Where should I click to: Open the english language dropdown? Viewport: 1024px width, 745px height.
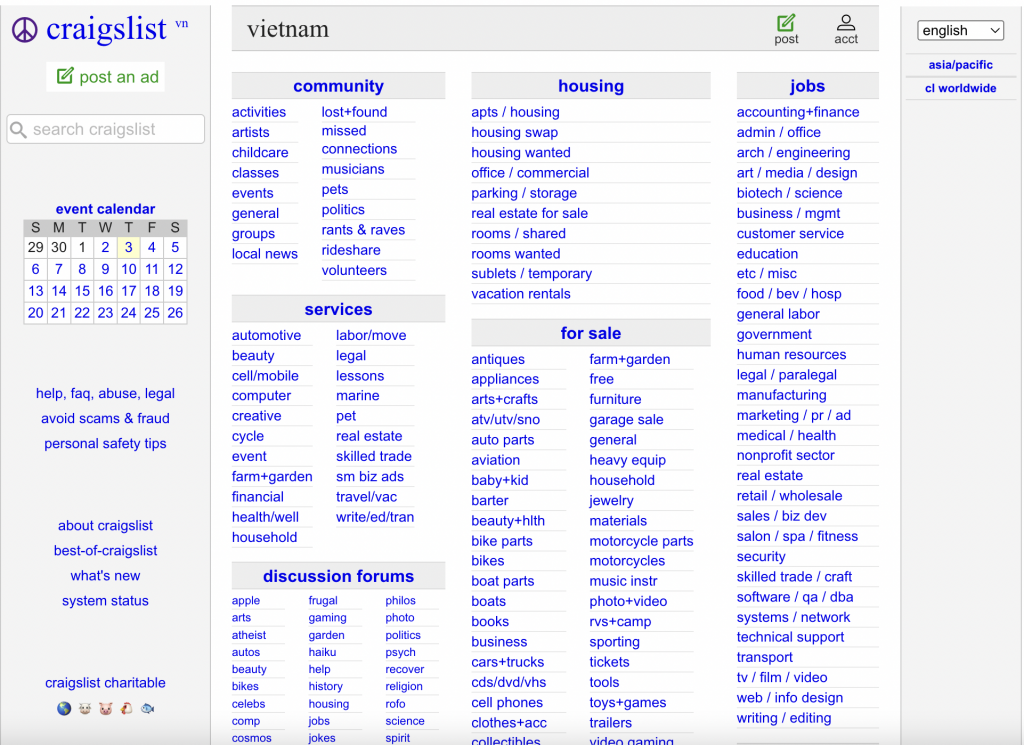click(x=960, y=31)
